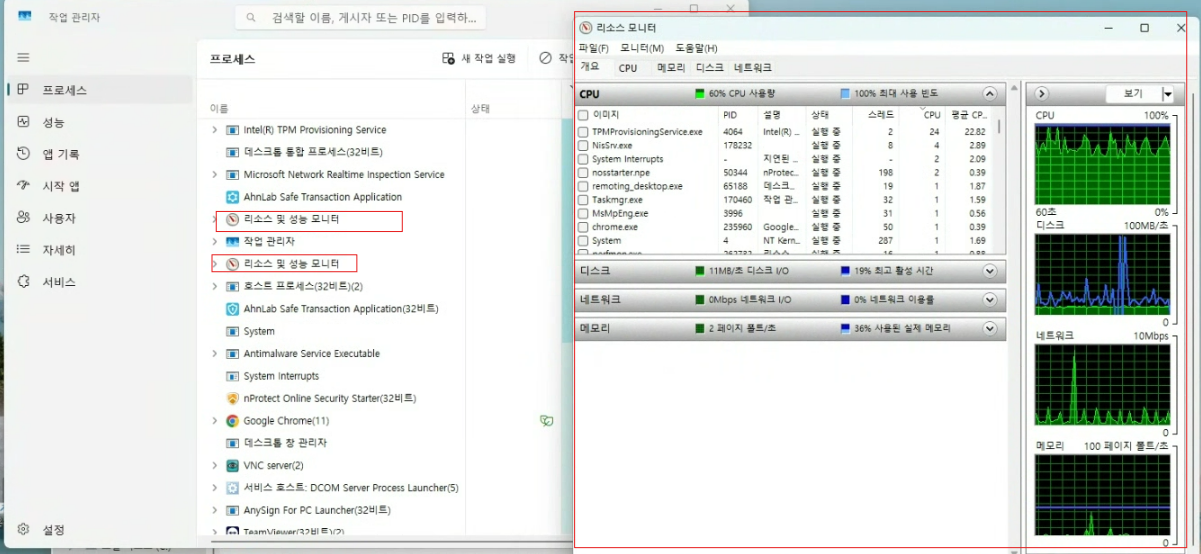Viewport: 1201px width, 554px height.
Task: Collapse the graph pane with the arrow button
Action: [1041, 93]
